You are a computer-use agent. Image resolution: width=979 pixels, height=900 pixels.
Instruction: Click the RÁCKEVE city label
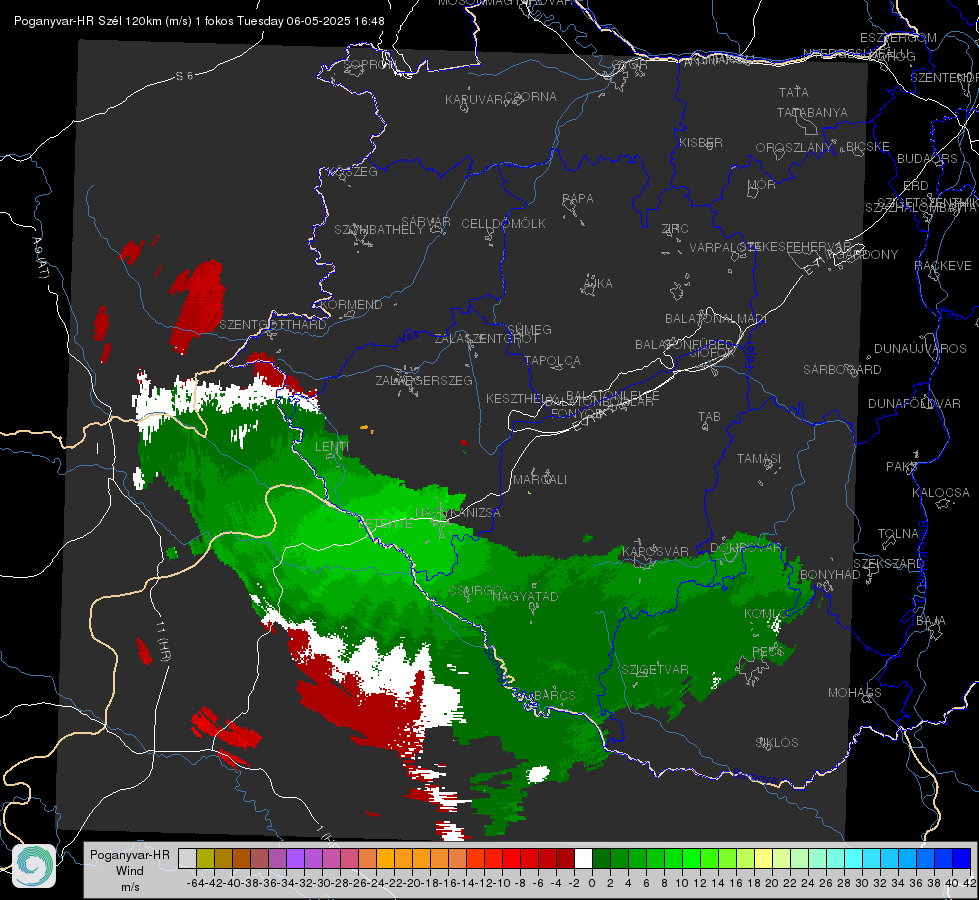943,266
